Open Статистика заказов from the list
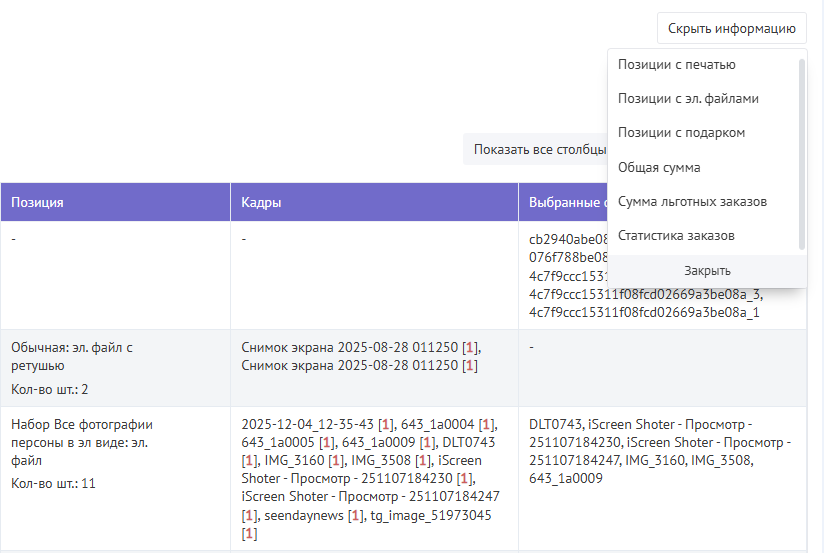824x553 pixels. click(676, 236)
